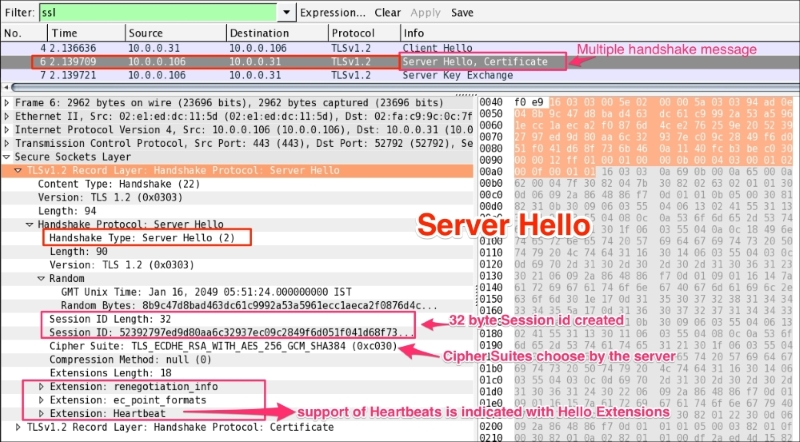Viewport: 800px width, 442px height.
Task: Sort by the Source column header
Action: pos(176,33)
